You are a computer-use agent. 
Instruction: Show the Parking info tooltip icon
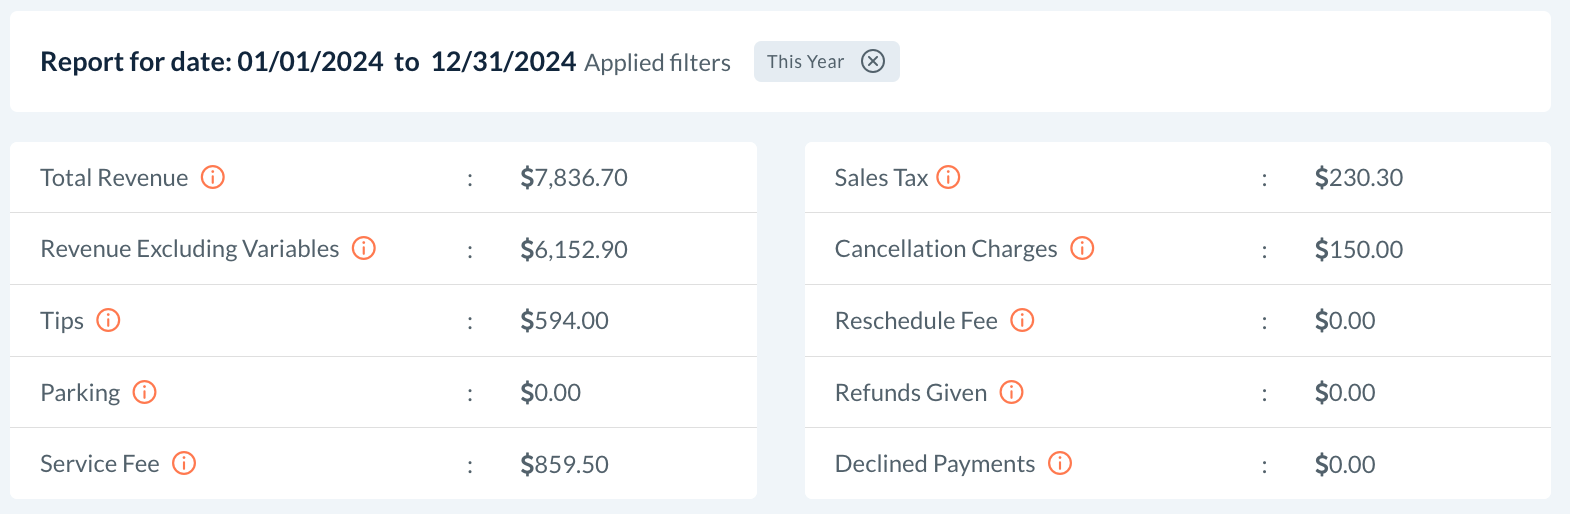tap(145, 392)
